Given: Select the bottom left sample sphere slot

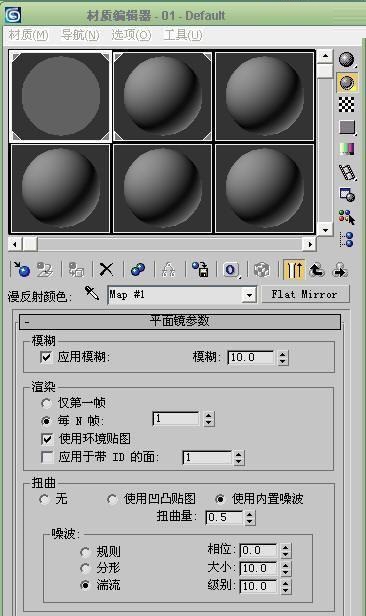Looking at the screenshot, I should click(60, 188).
